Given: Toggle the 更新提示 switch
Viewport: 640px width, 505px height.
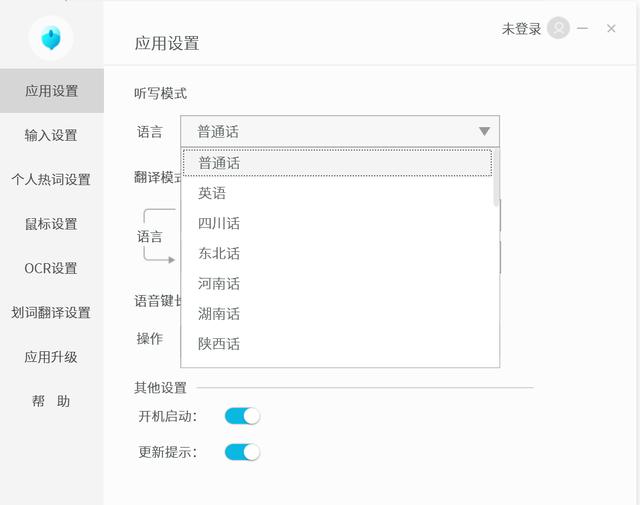Looking at the screenshot, I should pos(242,452).
